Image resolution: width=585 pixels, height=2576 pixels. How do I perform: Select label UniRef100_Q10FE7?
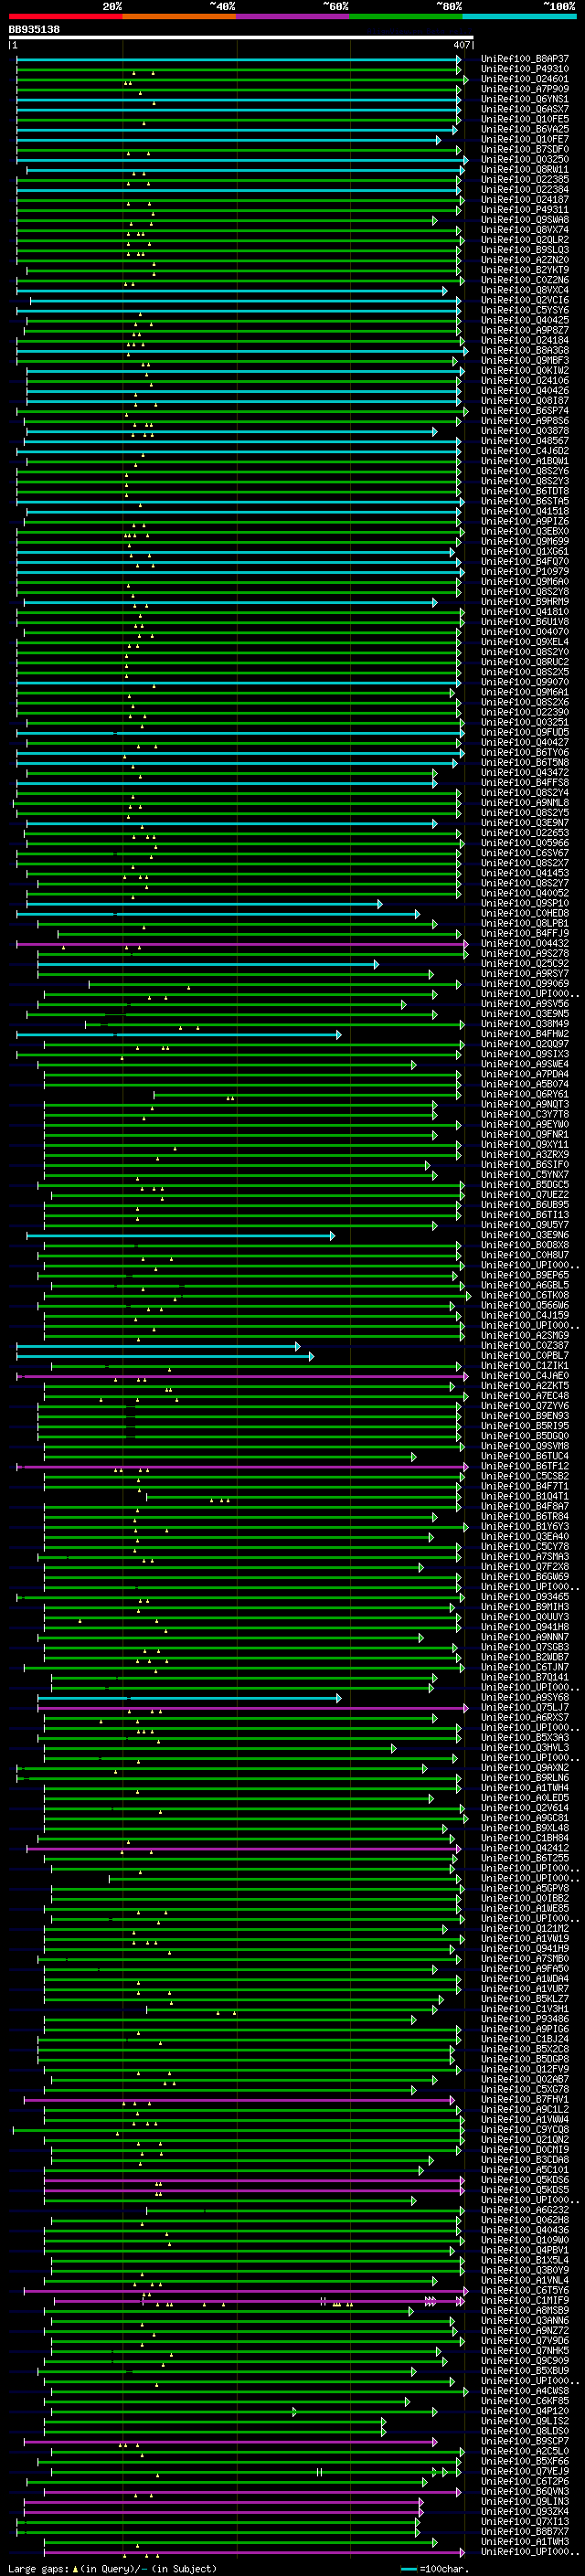coord(525,139)
